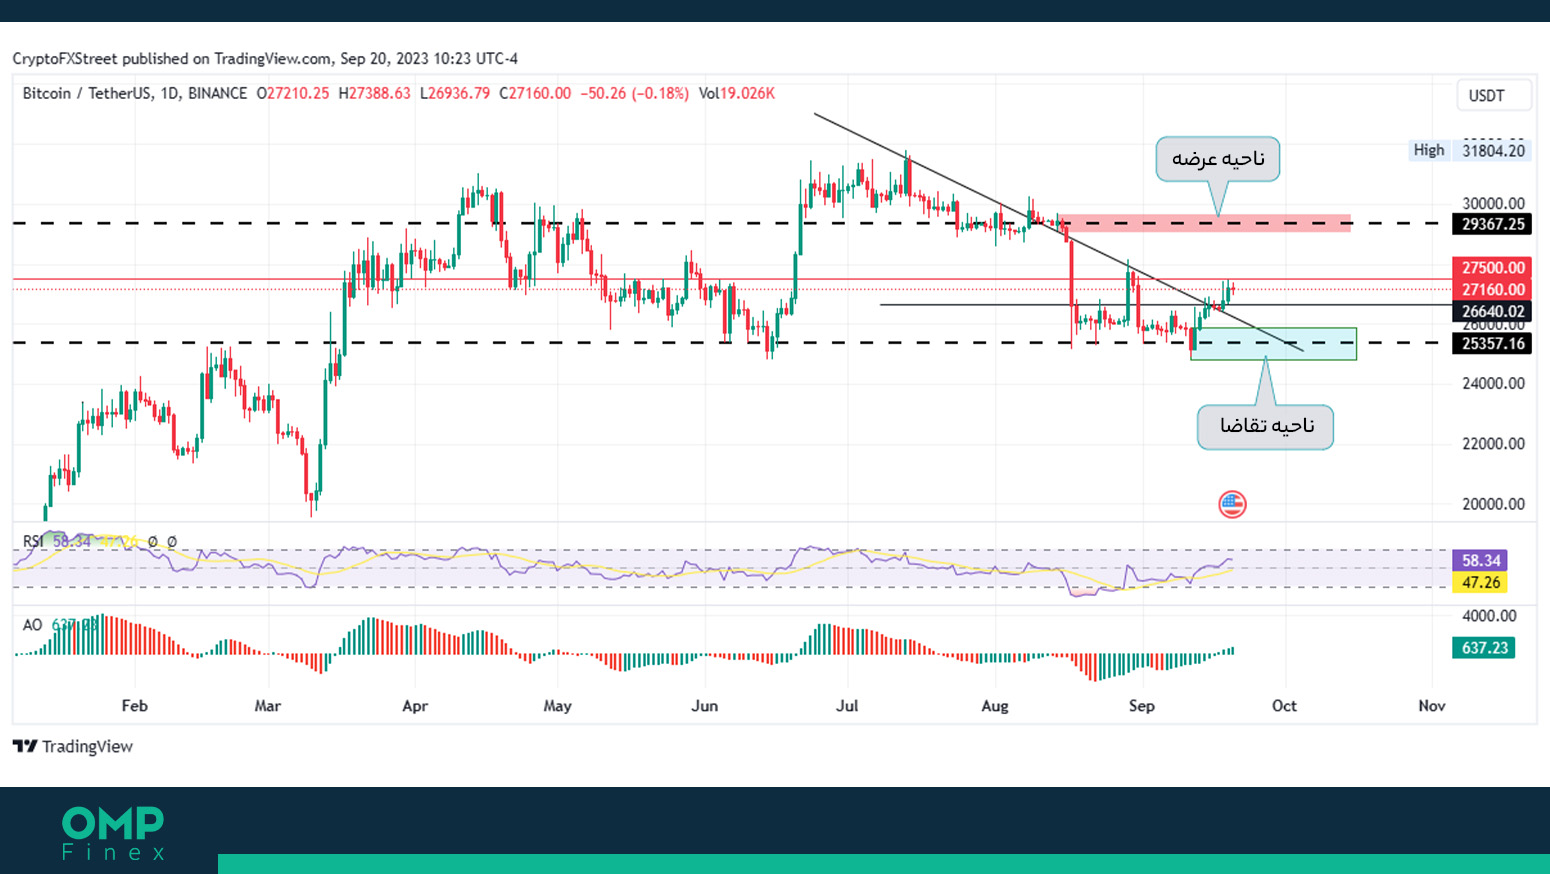This screenshot has height=874, width=1550.
Task: Click the Jul date on time axis
Action: 847,706
